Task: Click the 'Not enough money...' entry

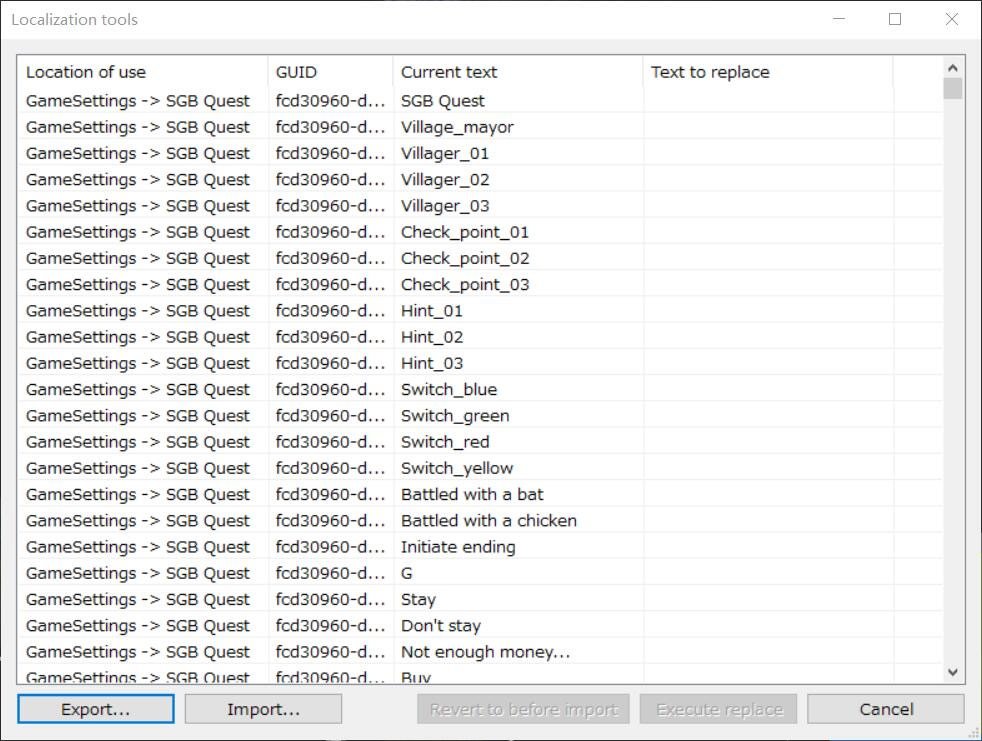Action: tap(480, 653)
